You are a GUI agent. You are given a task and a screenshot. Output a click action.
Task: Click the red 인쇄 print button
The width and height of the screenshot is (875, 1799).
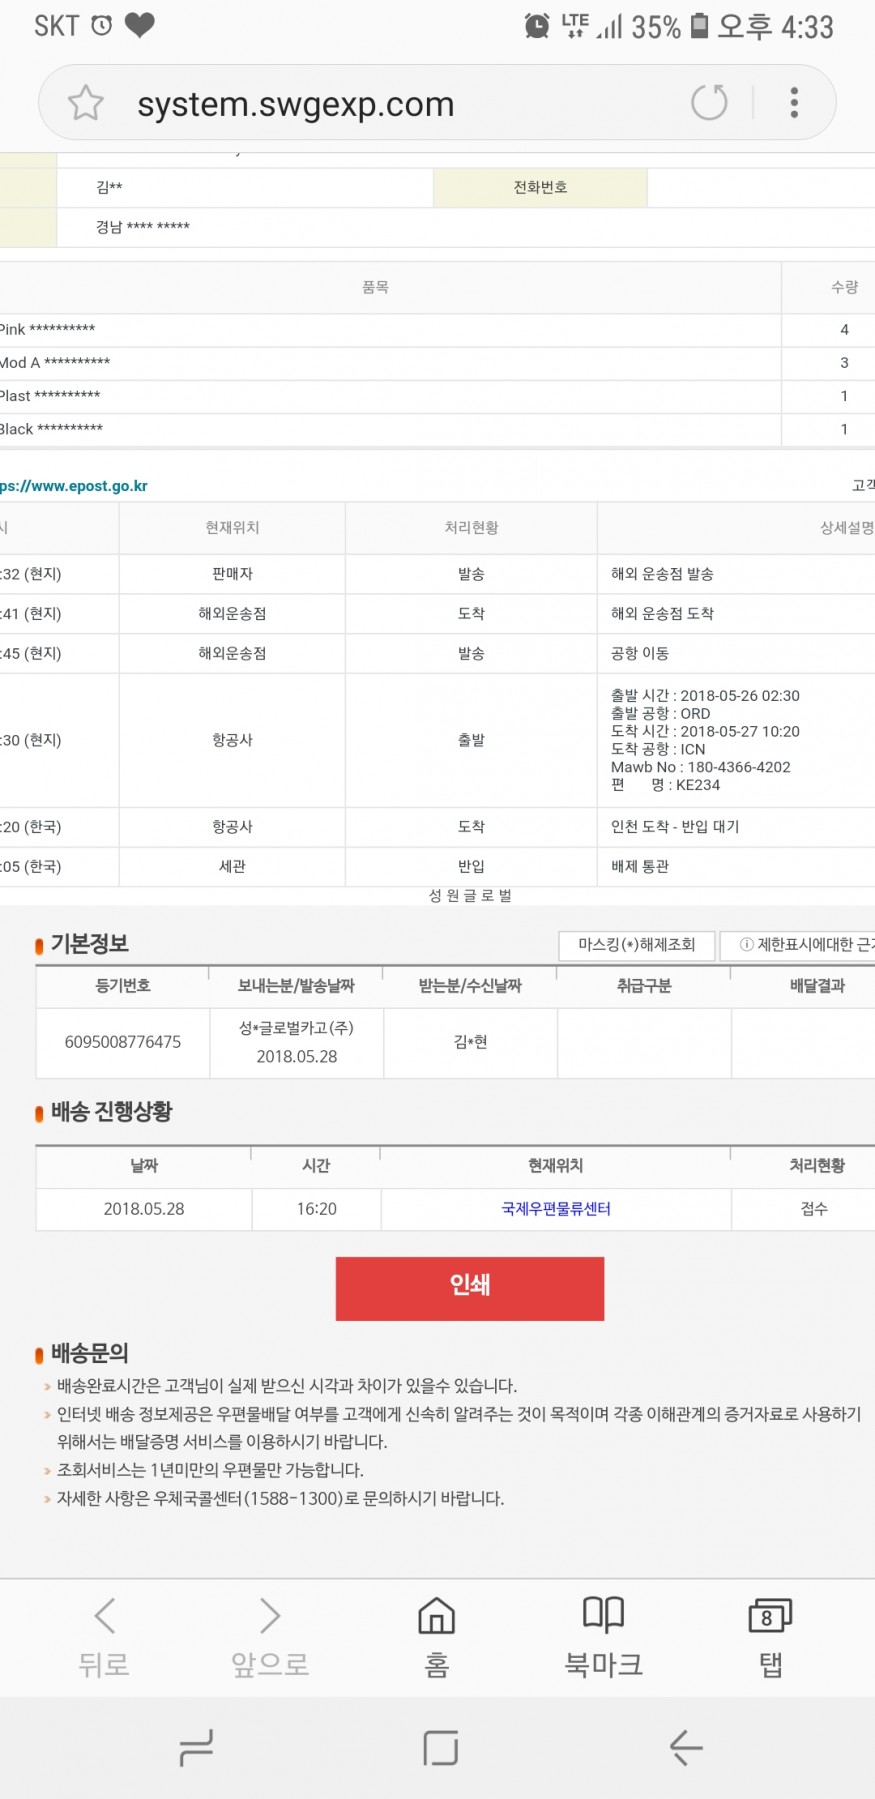(470, 1288)
